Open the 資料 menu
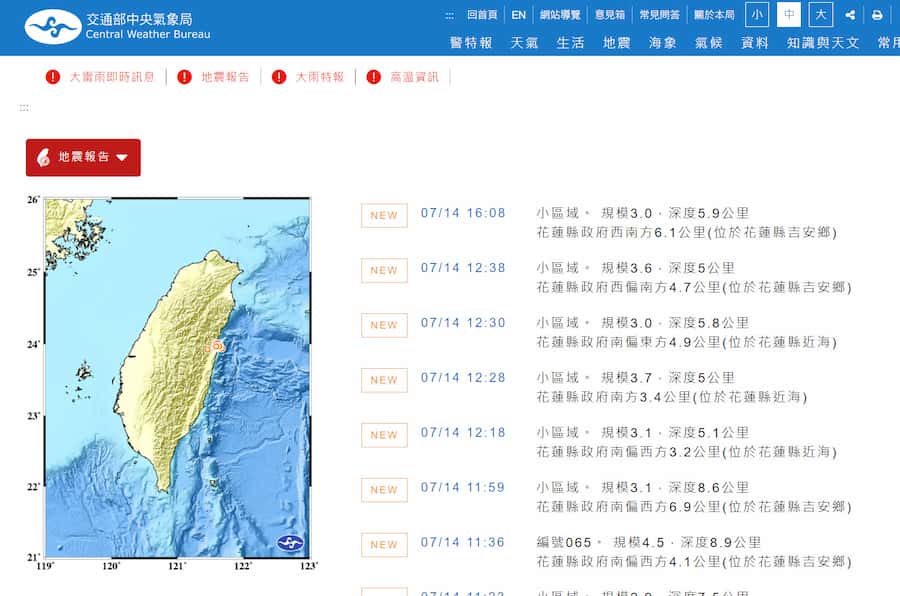This screenshot has height=596, width=900. (755, 43)
